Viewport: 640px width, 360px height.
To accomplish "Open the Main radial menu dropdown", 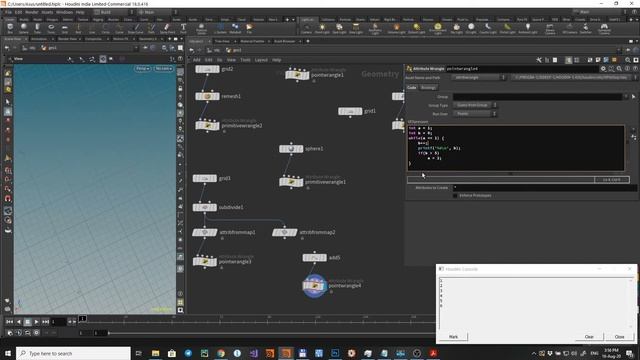I will click(x=158, y=12).
